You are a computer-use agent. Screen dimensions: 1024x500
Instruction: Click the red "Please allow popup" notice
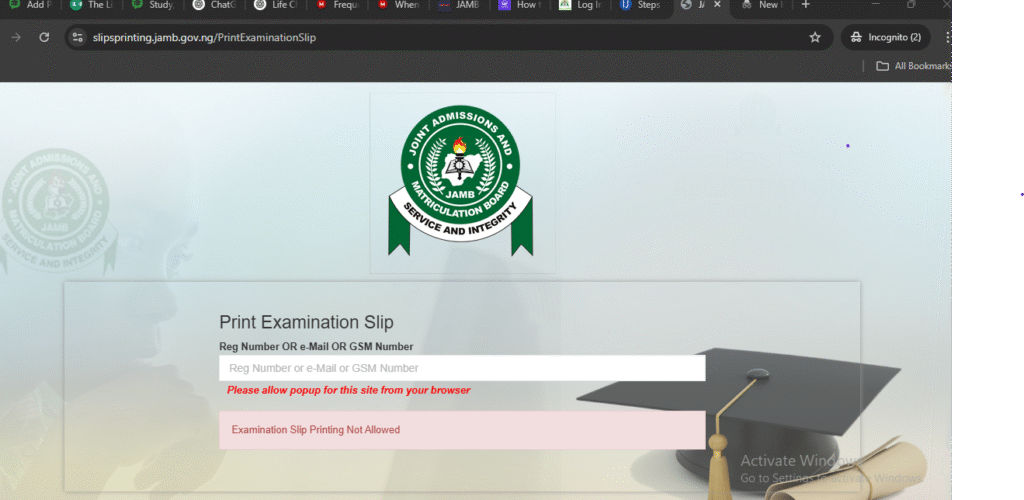[348, 390]
